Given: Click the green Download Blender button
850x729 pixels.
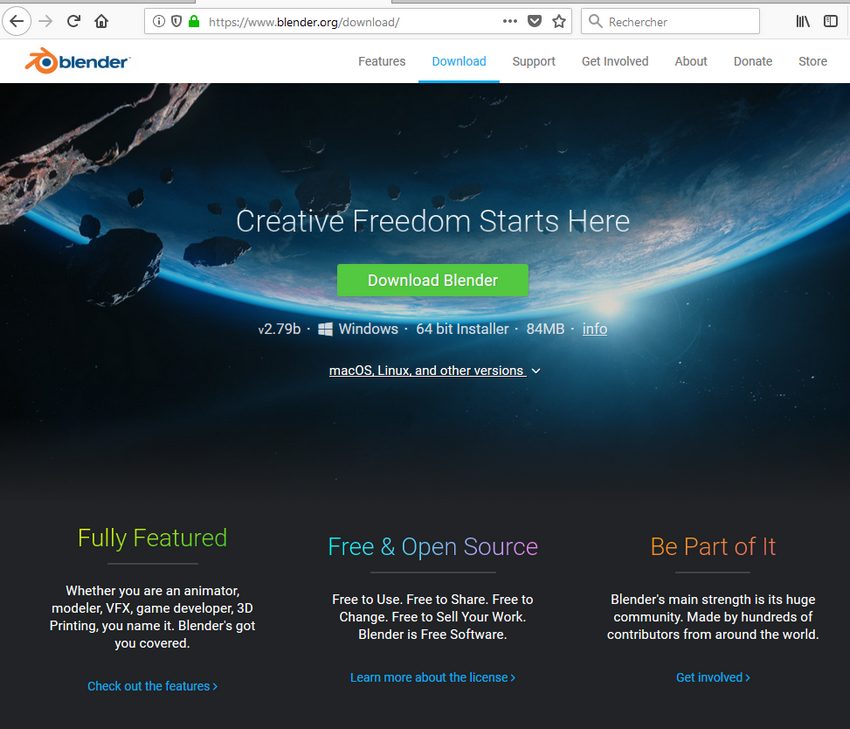Looking at the screenshot, I should (433, 280).
